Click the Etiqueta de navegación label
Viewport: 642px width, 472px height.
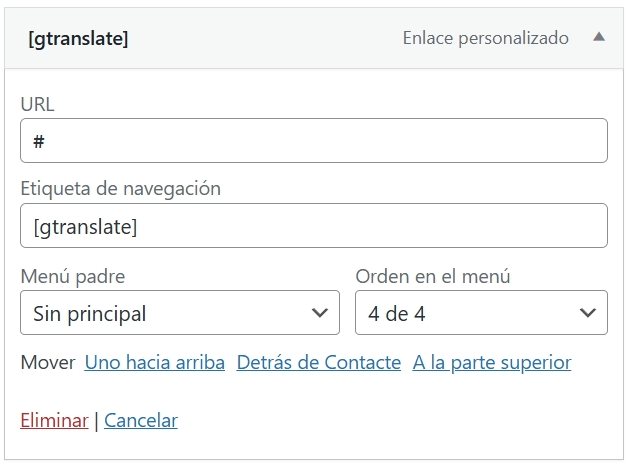coord(120,188)
